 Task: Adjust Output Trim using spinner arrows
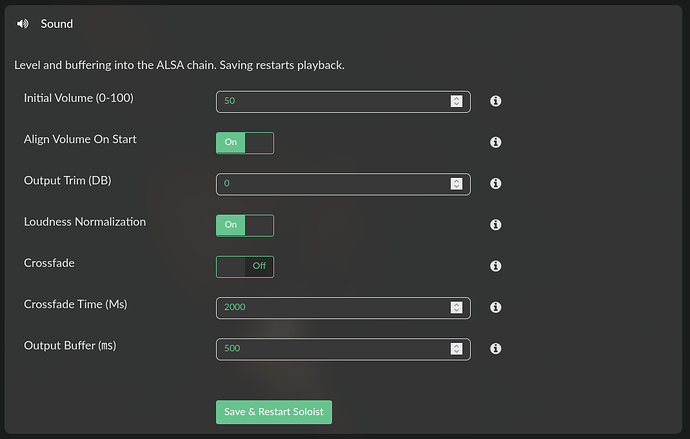pos(456,183)
